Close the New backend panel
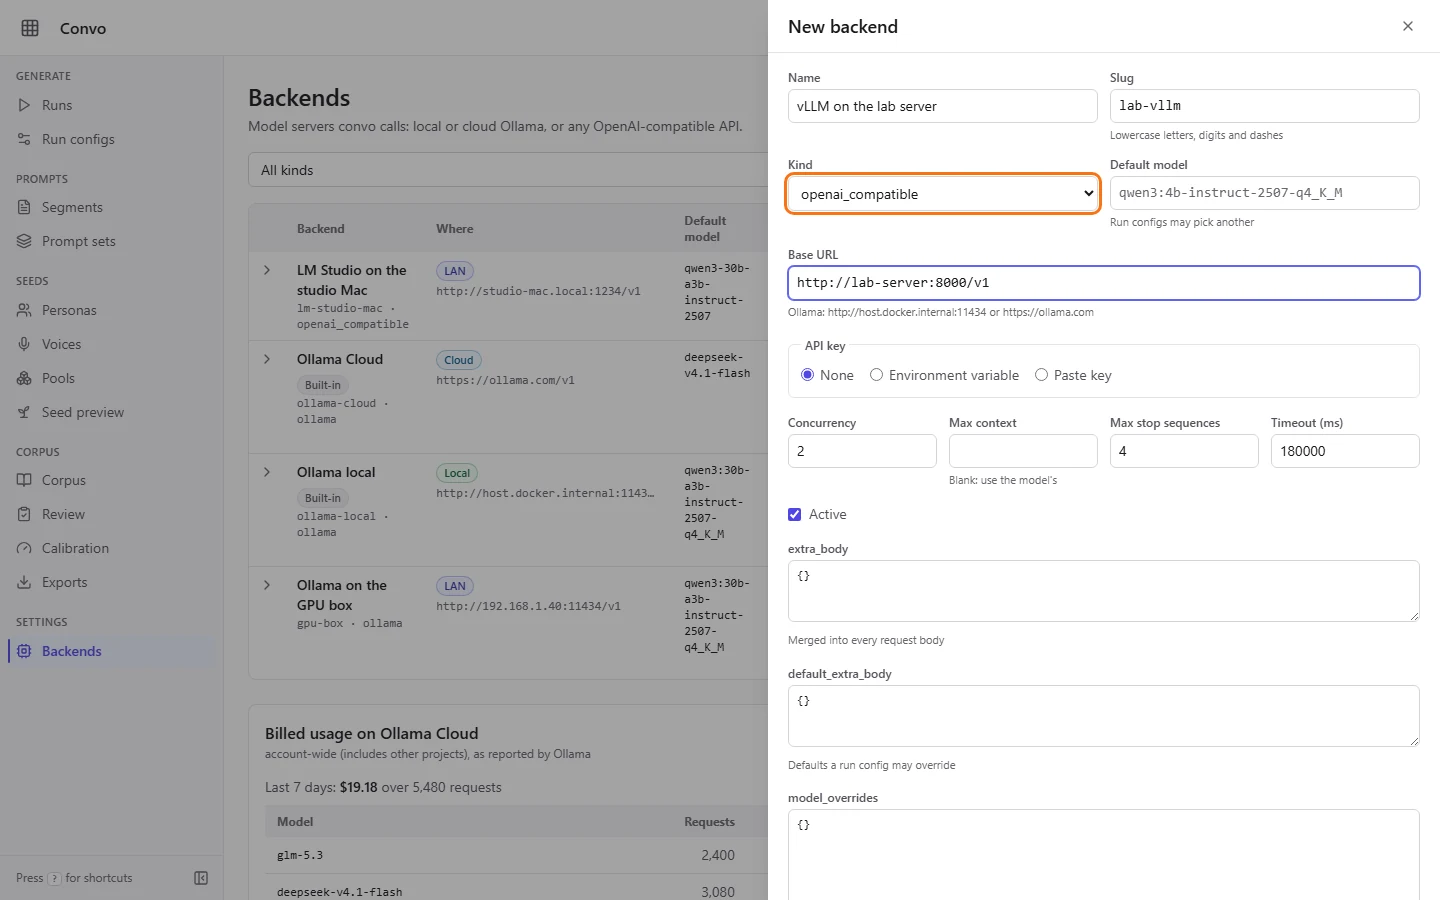Screen dimensions: 1440x900 click(1408, 26)
